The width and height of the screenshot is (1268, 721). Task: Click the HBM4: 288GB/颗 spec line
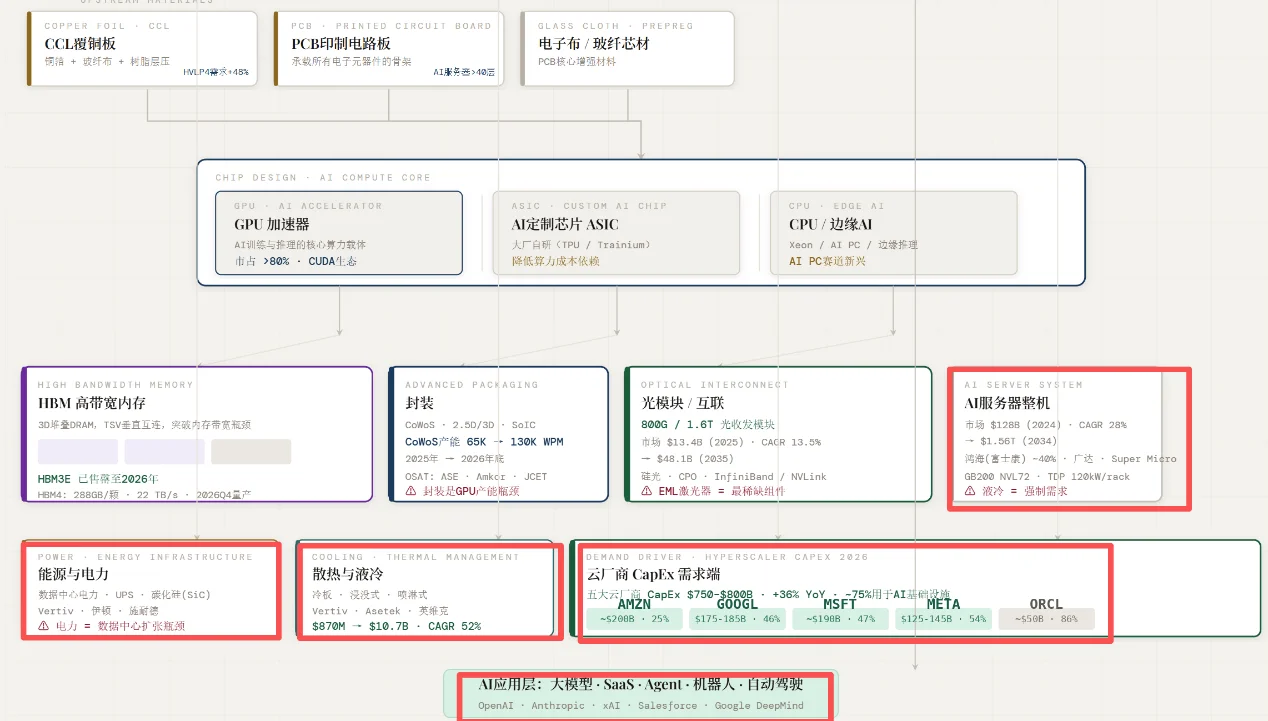point(144,495)
